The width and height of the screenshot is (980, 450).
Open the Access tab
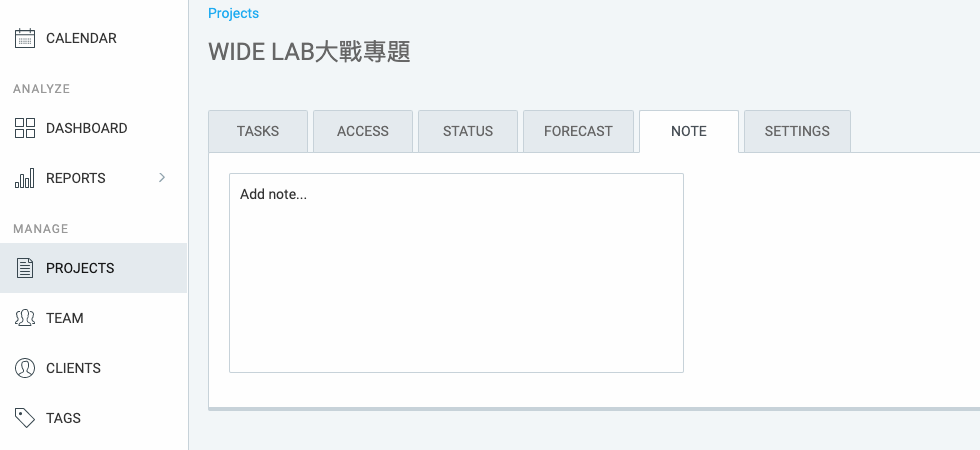click(363, 131)
